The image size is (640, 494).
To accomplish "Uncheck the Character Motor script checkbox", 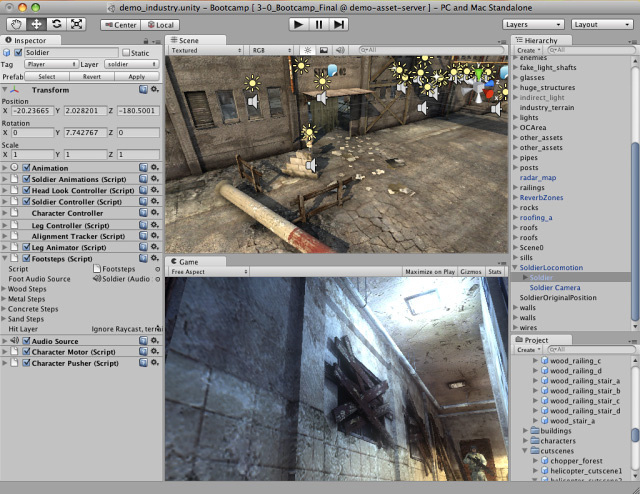I will (26, 352).
